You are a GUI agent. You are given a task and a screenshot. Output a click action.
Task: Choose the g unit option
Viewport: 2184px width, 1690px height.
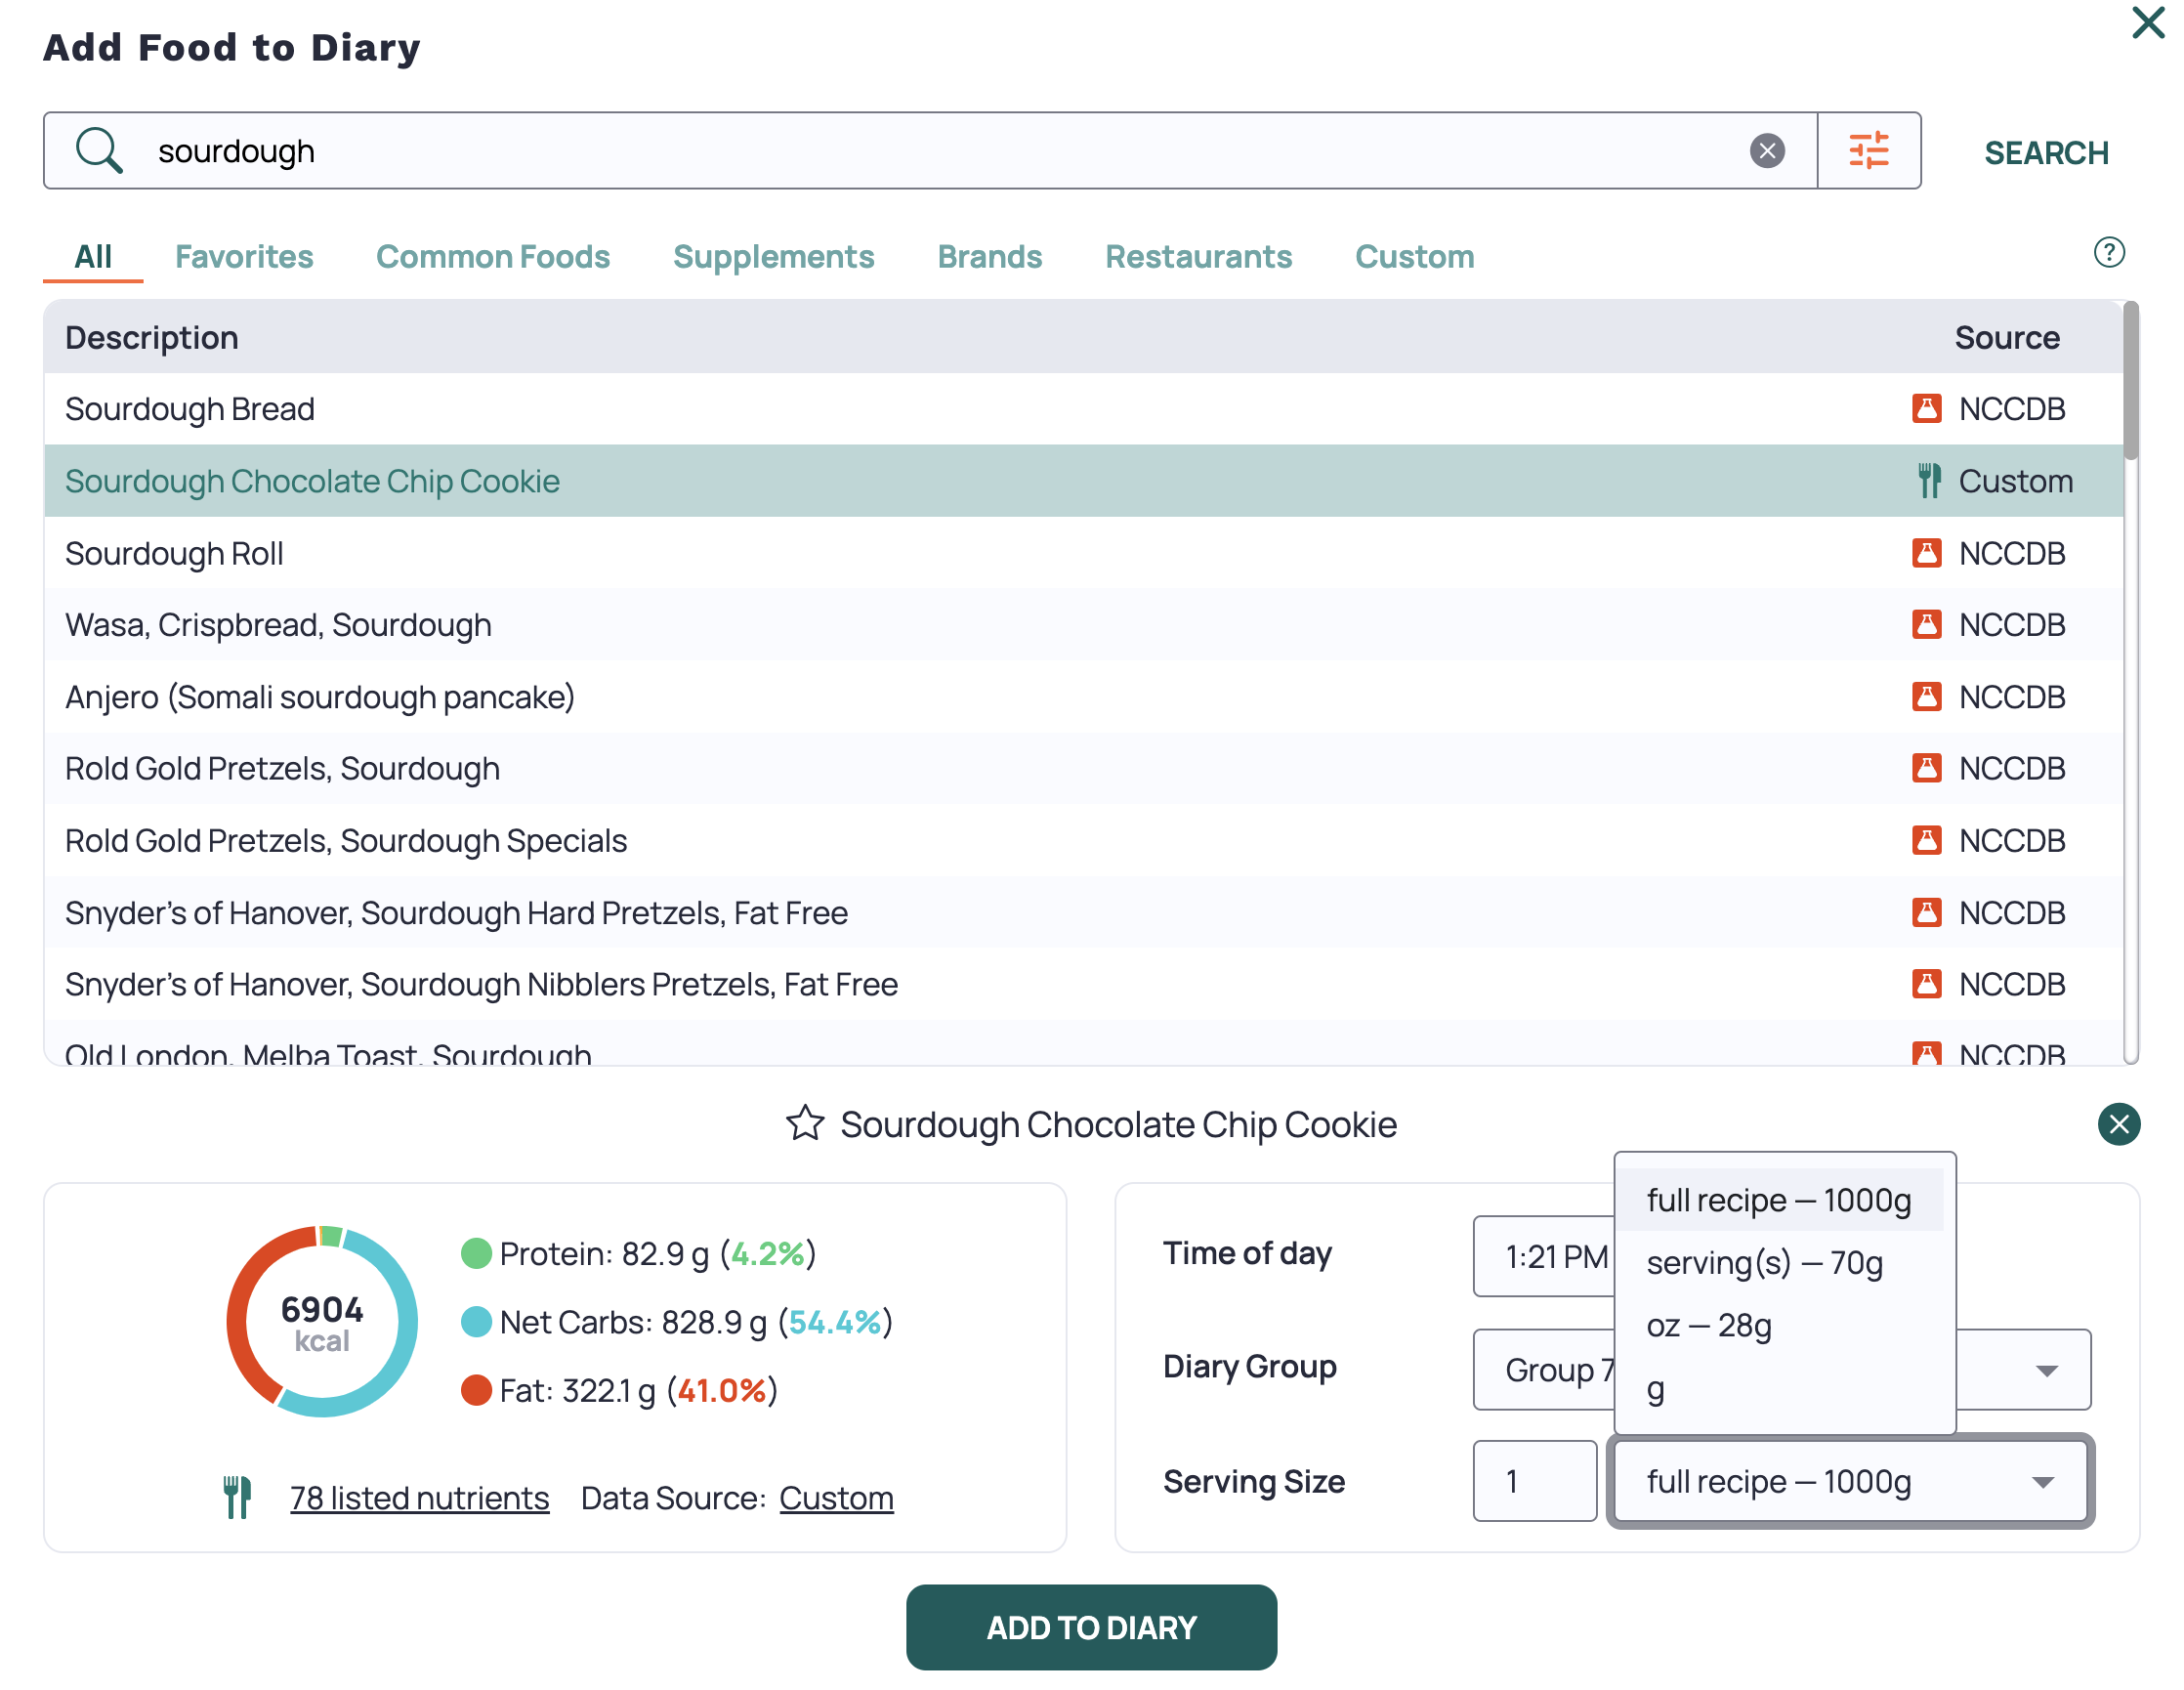[1781, 1389]
